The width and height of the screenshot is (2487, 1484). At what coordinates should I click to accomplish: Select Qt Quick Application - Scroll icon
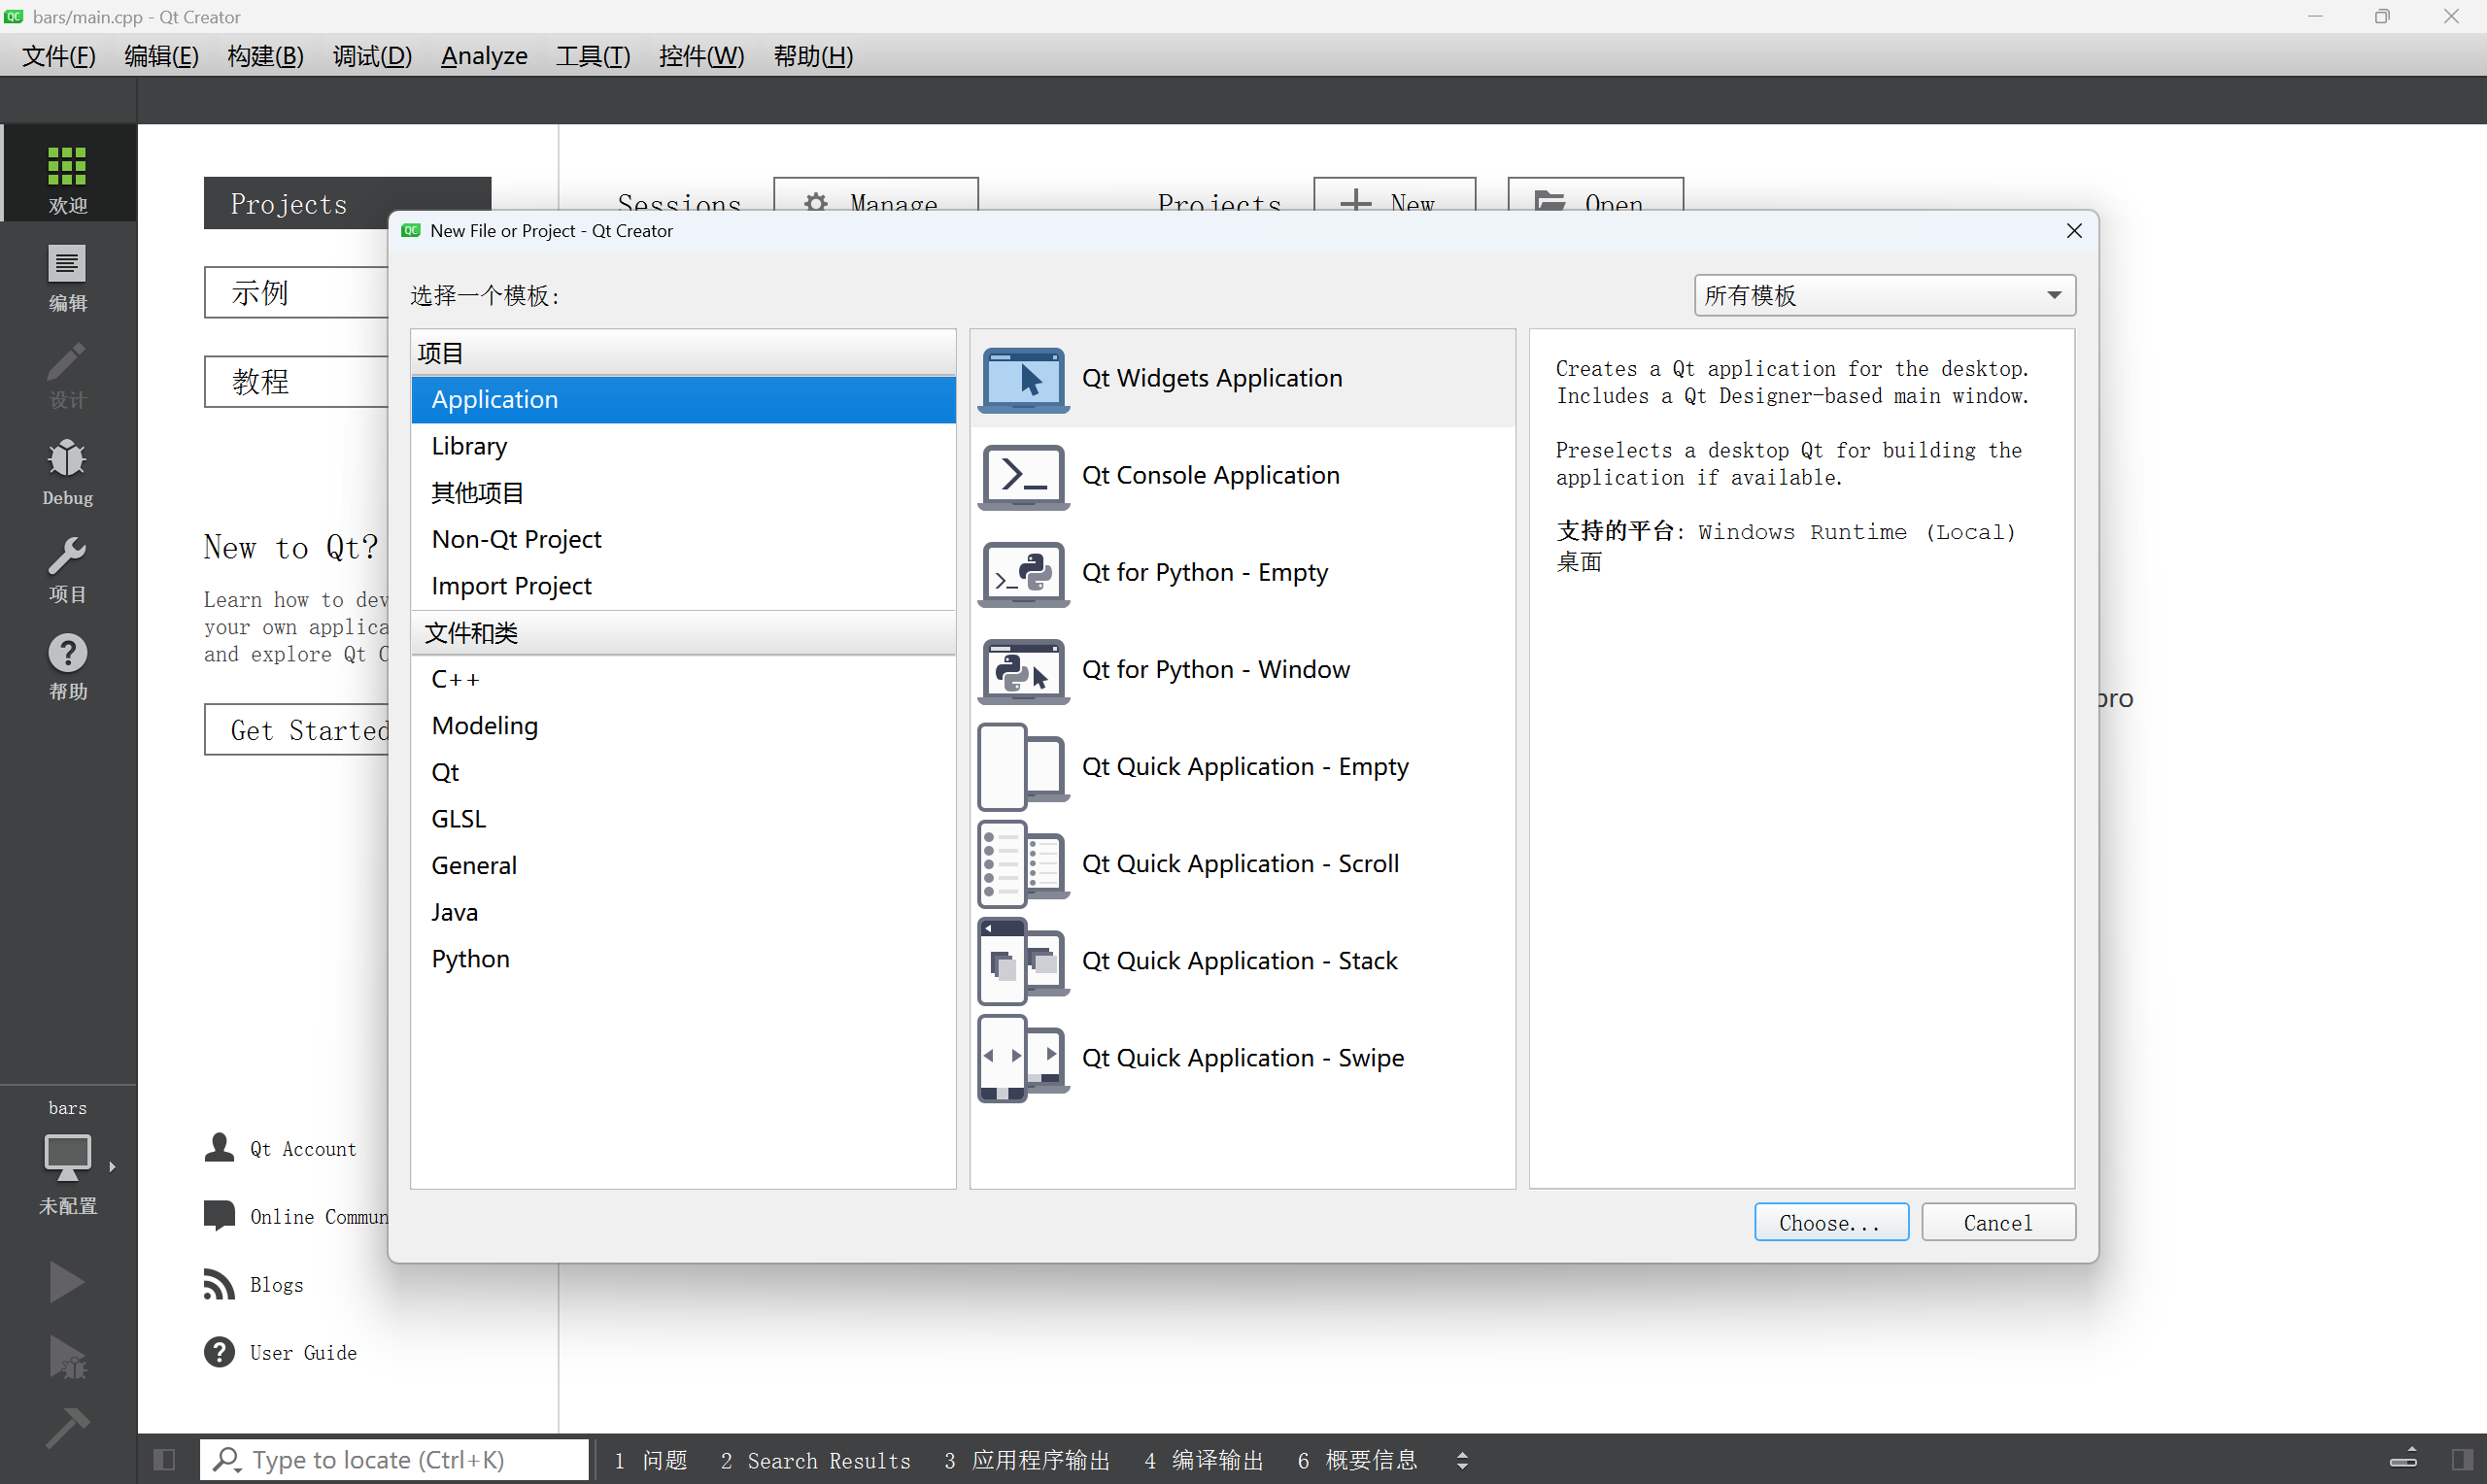[1023, 864]
